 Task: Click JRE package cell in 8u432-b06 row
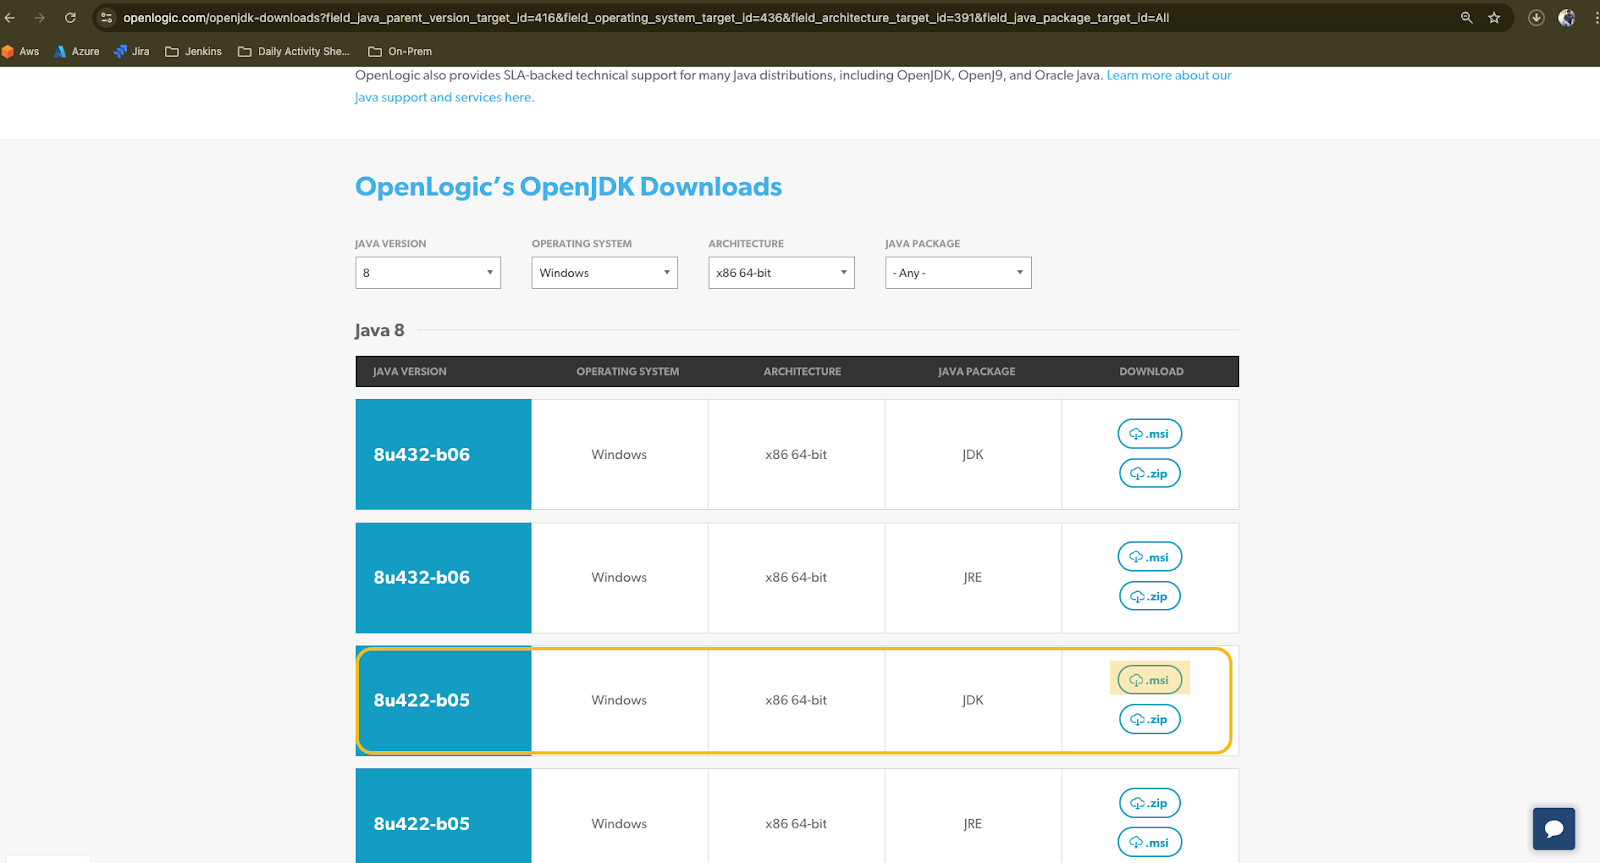coord(973,578)
